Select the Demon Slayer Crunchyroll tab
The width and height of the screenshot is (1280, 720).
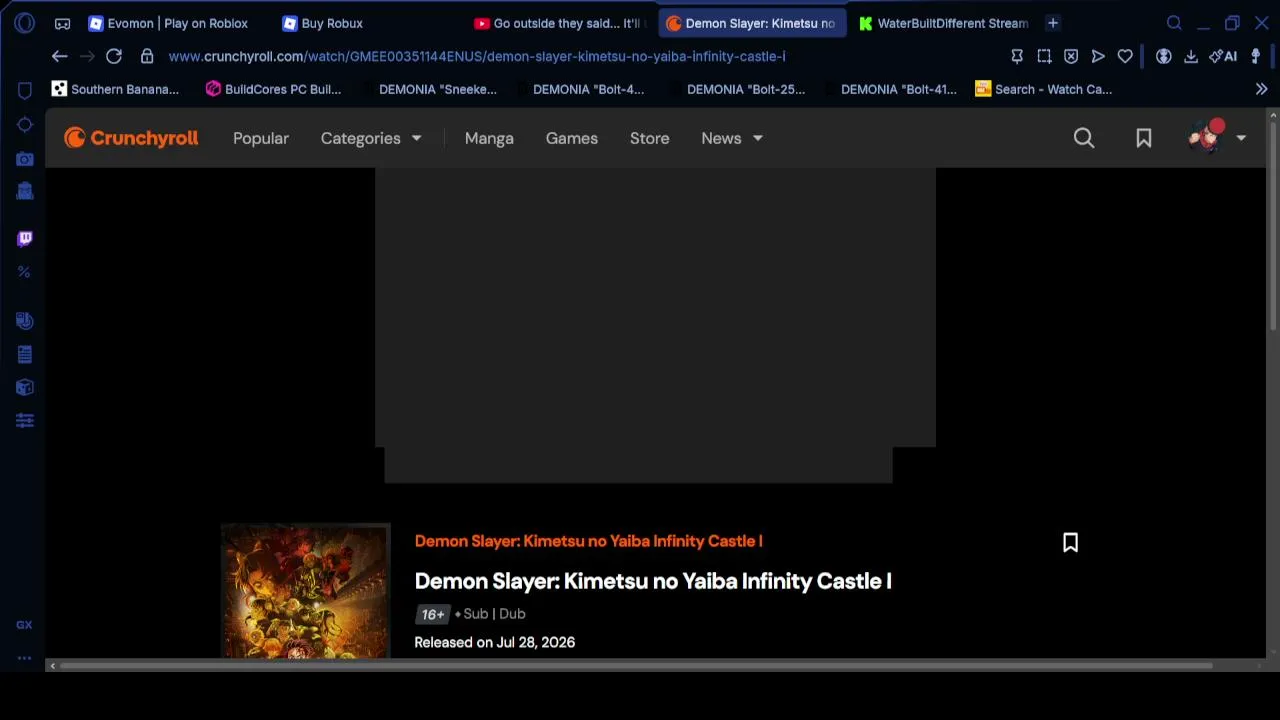click(x=752, y=23)
